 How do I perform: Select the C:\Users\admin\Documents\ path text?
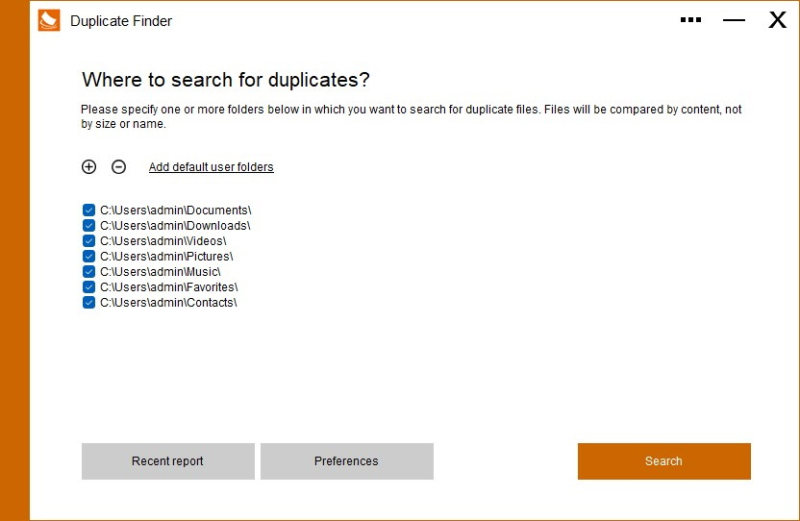coord(175,210)
